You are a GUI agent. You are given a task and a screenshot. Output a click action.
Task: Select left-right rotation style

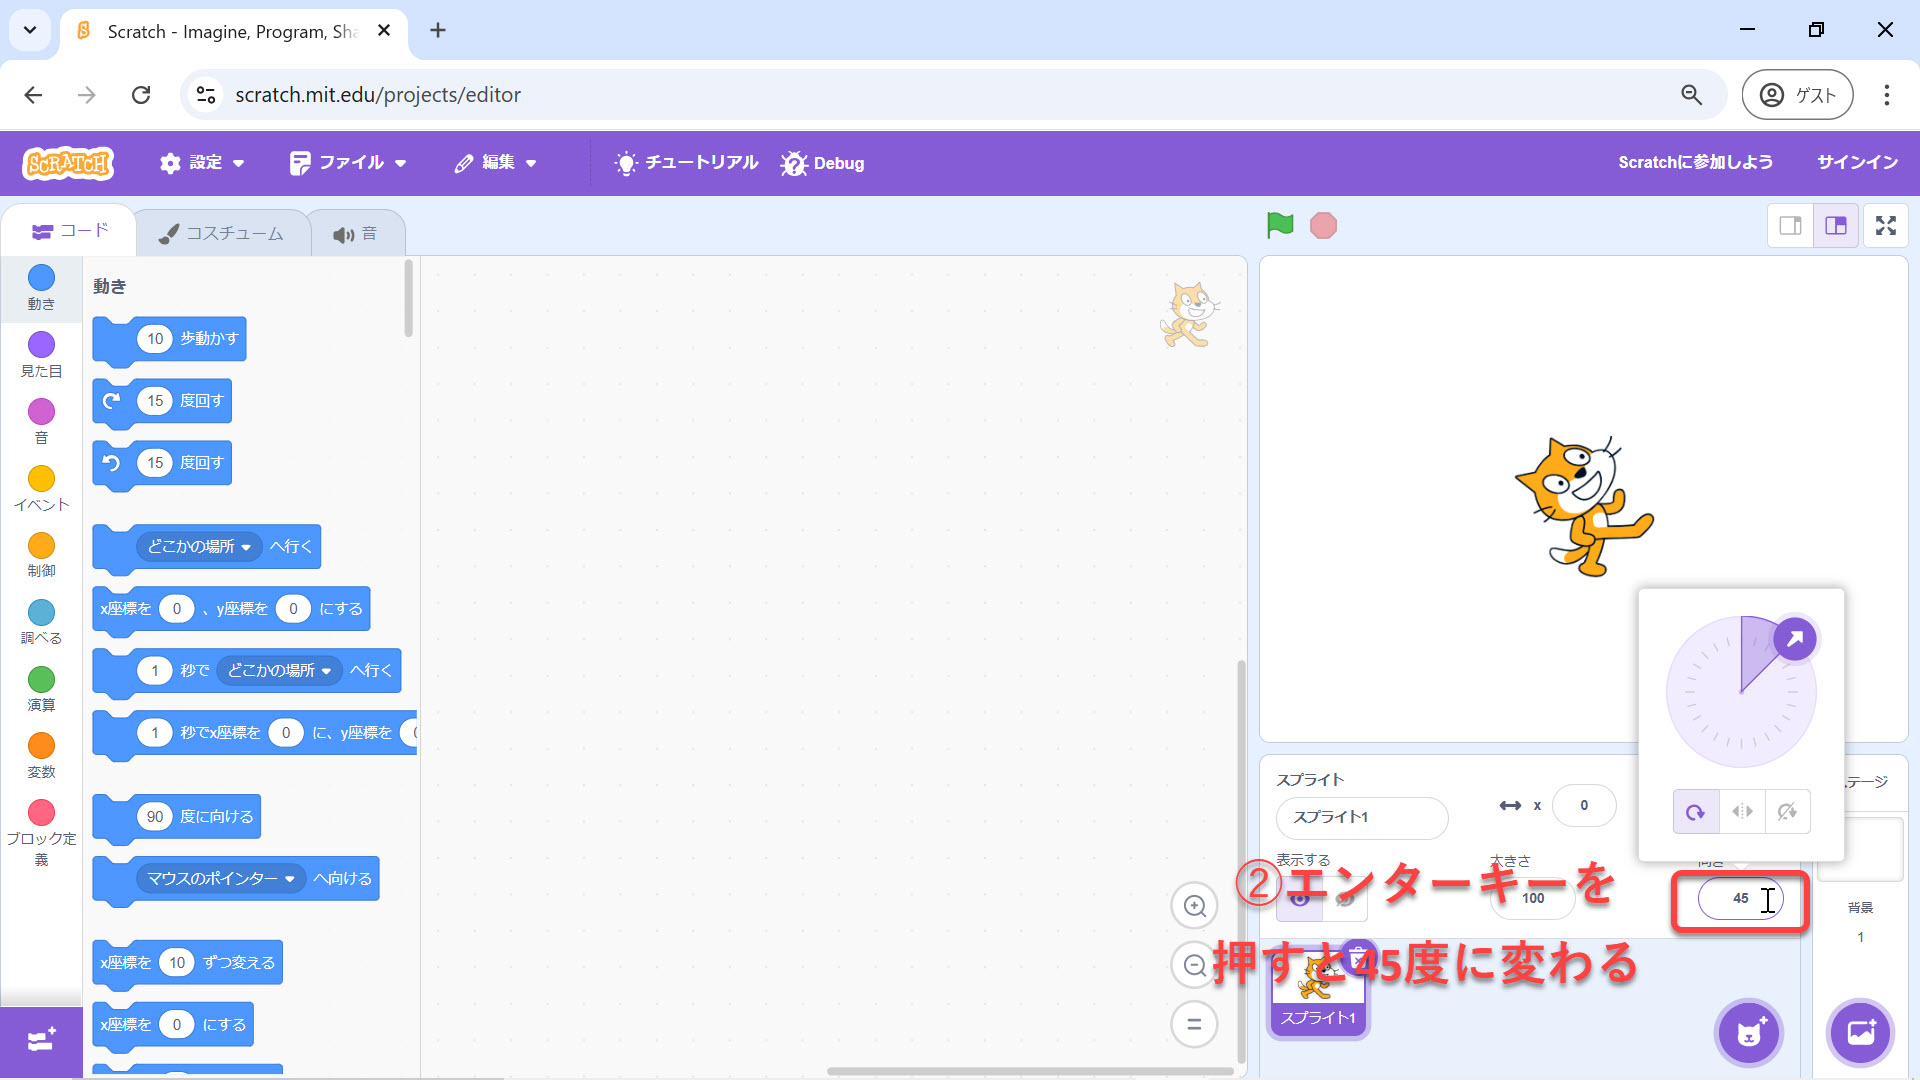pos(1742,812)
